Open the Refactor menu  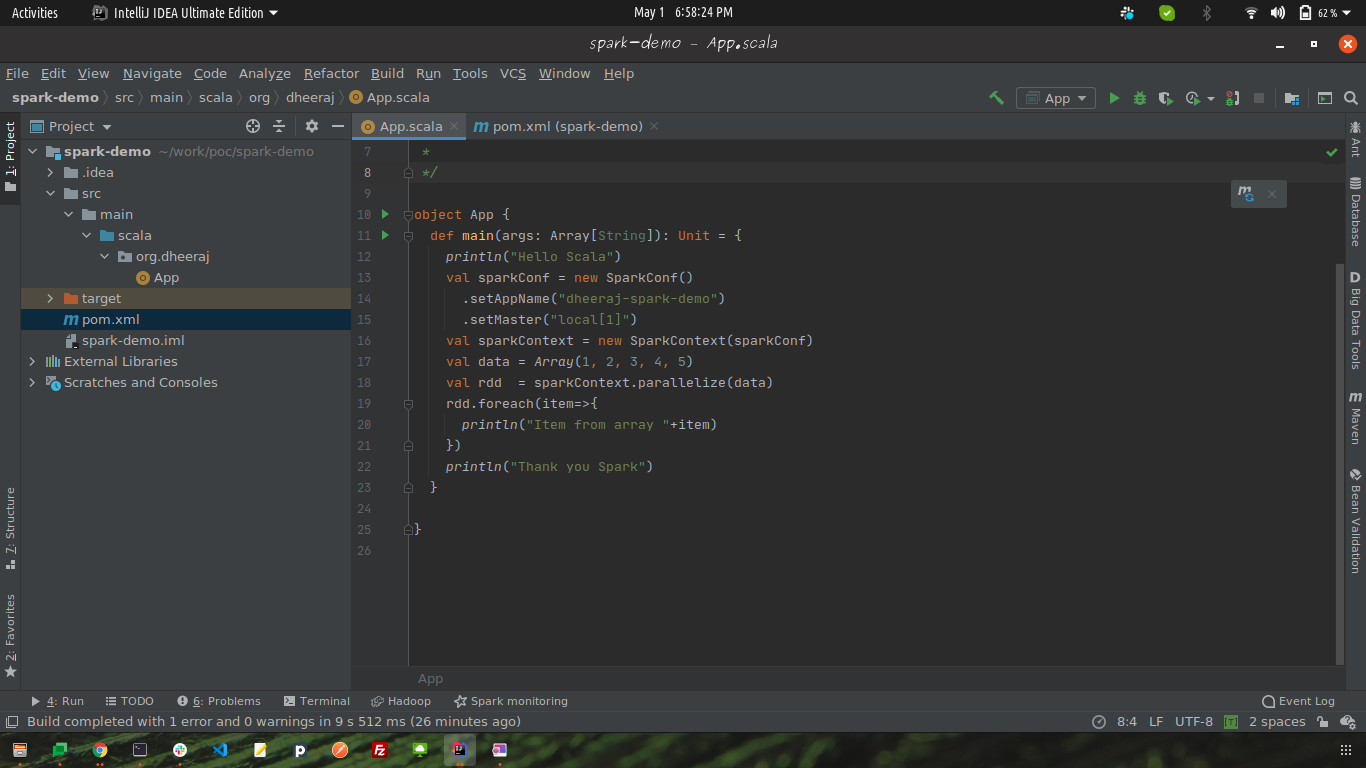331,73
